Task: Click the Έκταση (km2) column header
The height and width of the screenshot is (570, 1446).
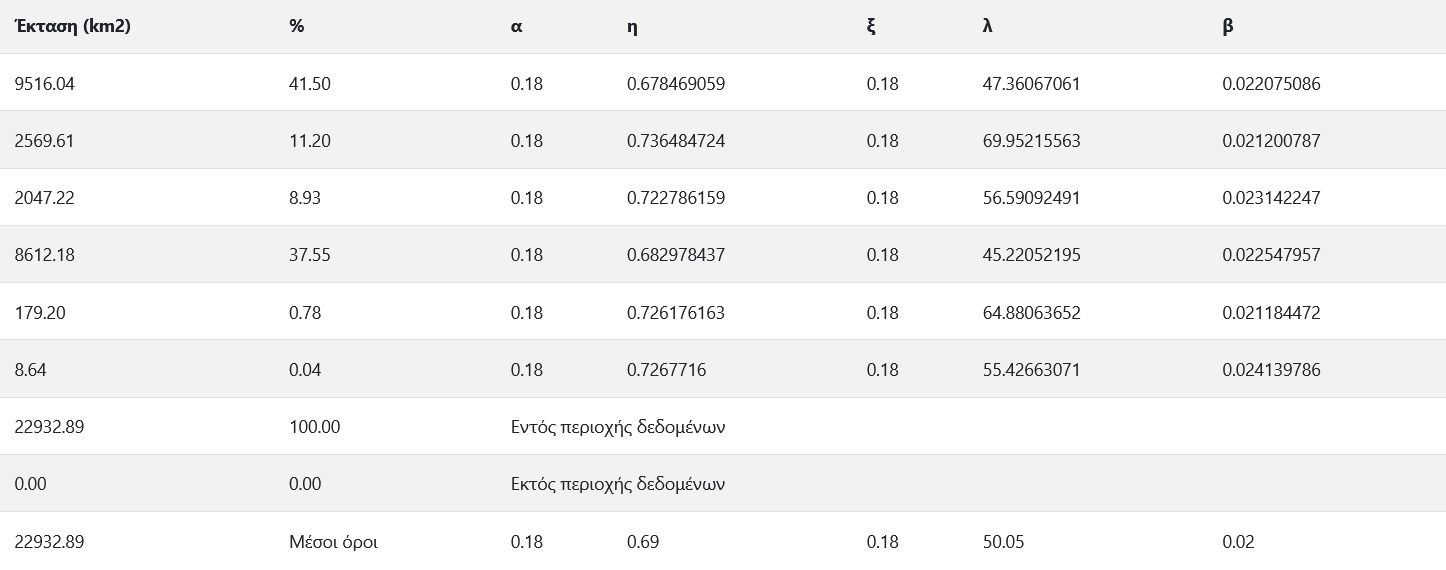Action: pos(73,26)
